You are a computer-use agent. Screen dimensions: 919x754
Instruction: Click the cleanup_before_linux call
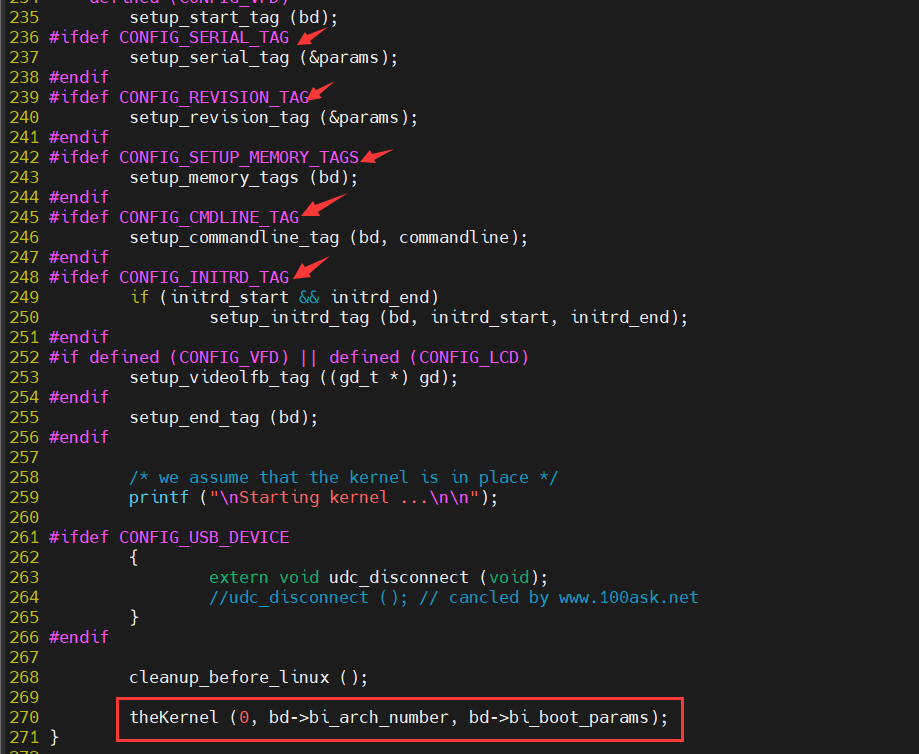tap(229, 677)
